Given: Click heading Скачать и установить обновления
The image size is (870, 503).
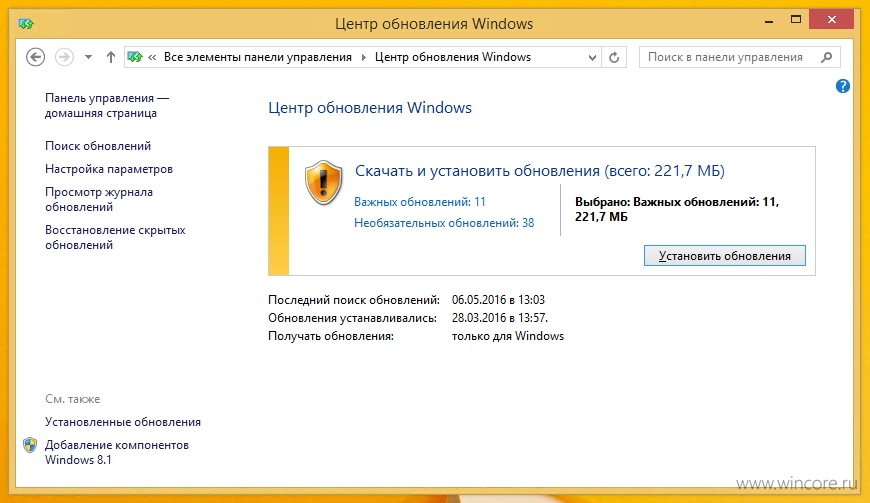Looking at the screenshot, I should 540,171.
